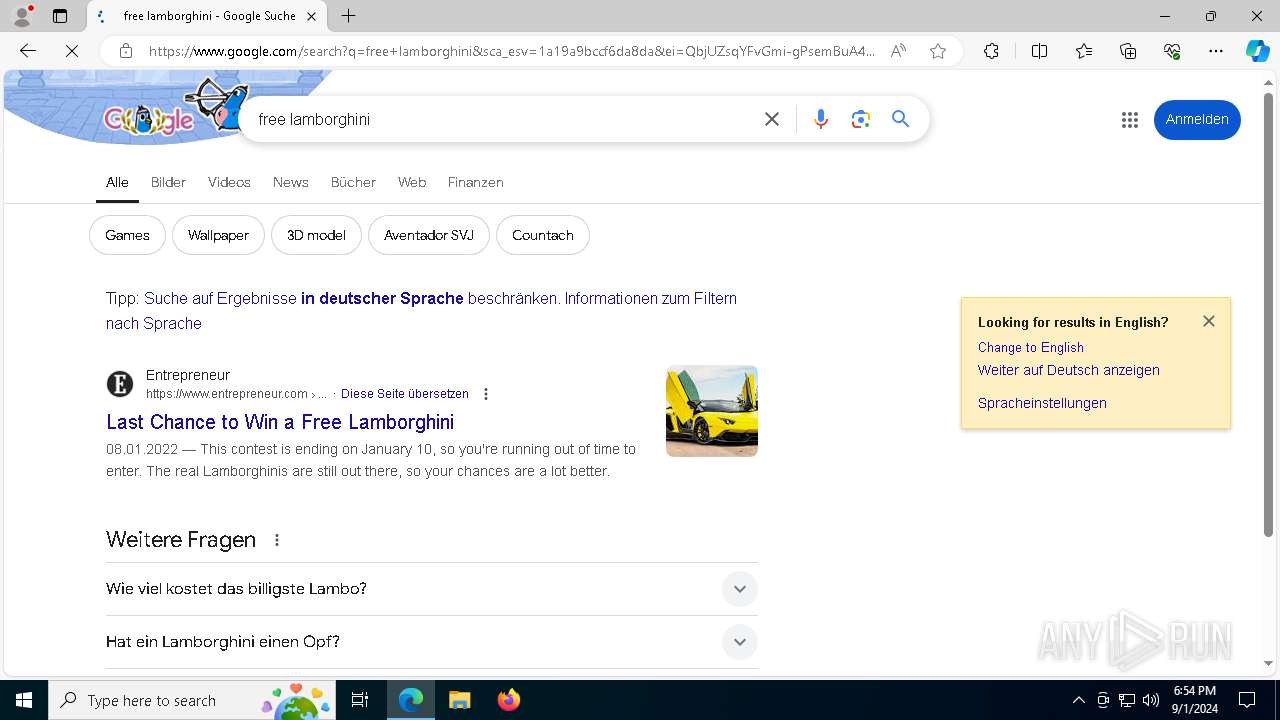Viewport: 1280px width, 720px height.
Task: Open the Edge profile icon
Action: pyautogui.click(x=22, y=16)
